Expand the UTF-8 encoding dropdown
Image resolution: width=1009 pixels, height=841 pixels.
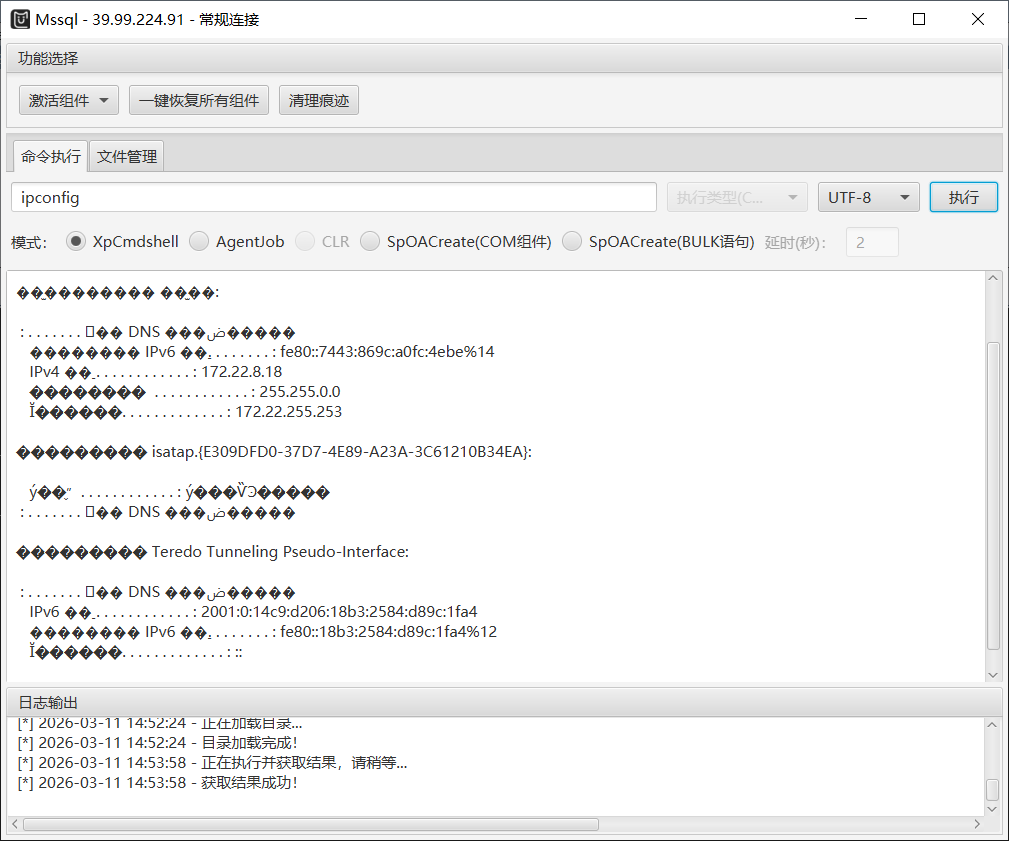(868, 197)
